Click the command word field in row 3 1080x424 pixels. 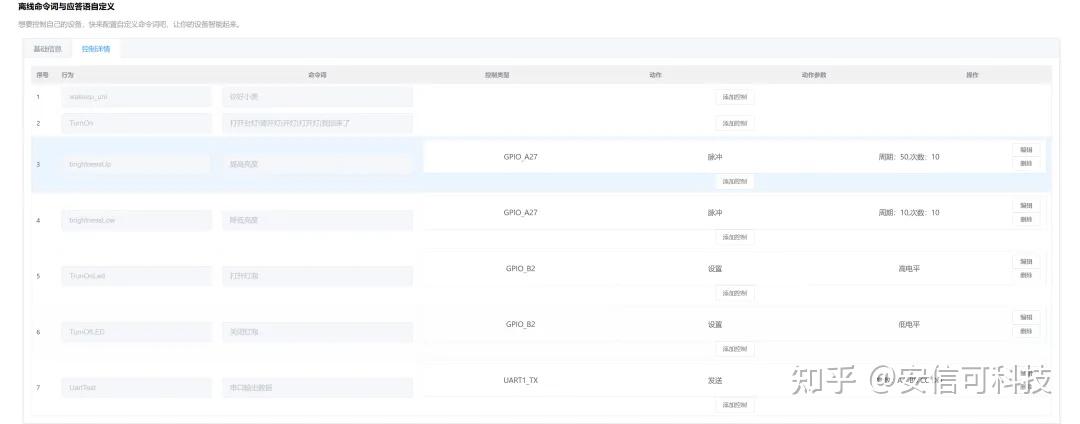tap(318, 165)
